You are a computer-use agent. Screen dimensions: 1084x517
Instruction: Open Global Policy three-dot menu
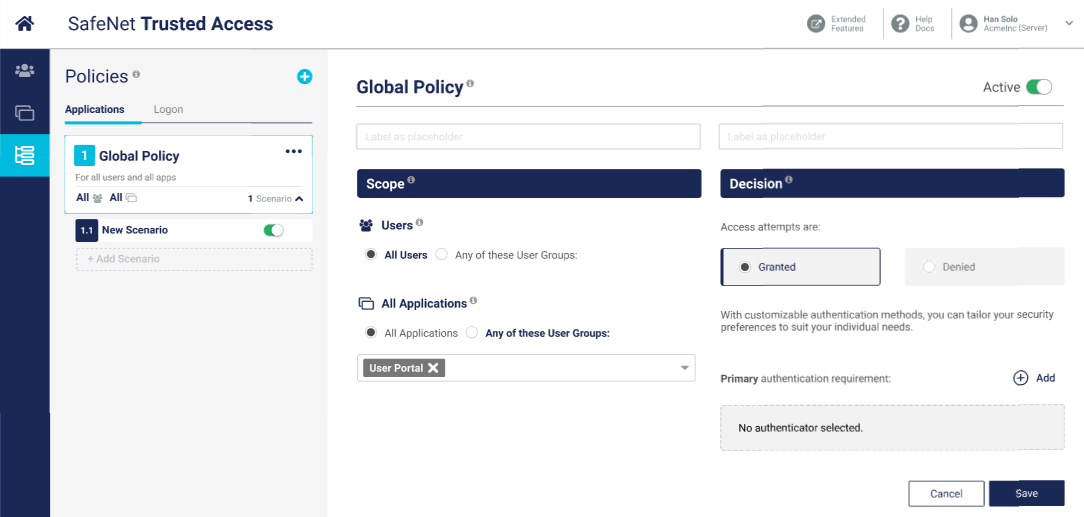coord(294,151)
